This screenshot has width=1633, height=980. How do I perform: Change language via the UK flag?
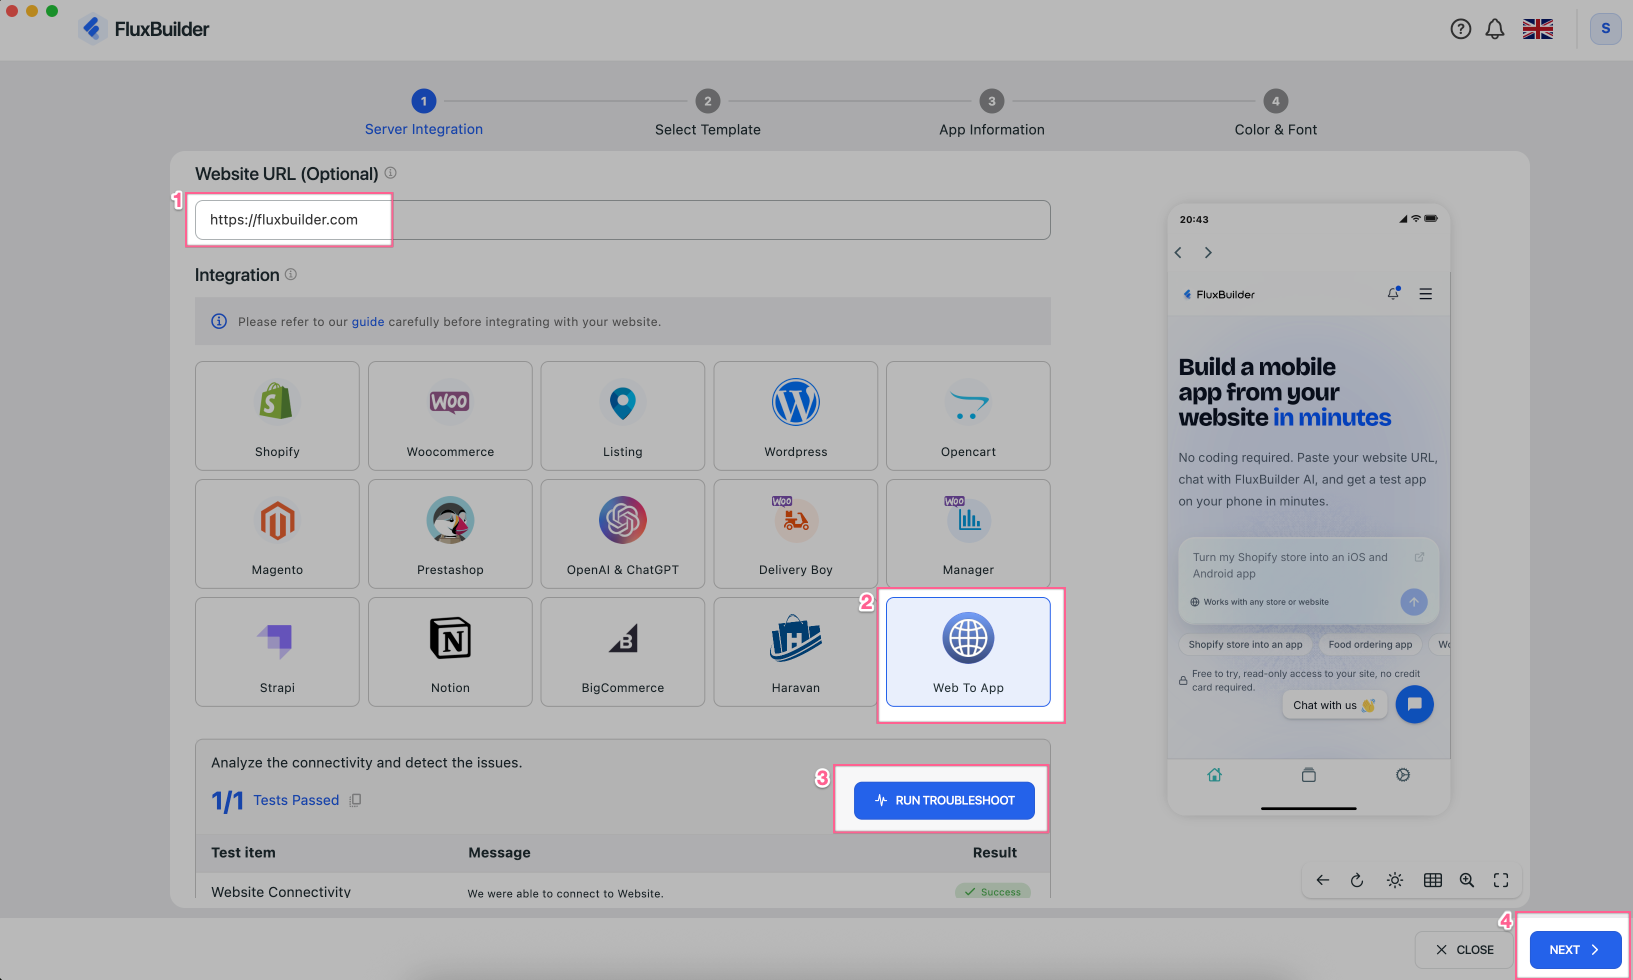pos(1538,29)
